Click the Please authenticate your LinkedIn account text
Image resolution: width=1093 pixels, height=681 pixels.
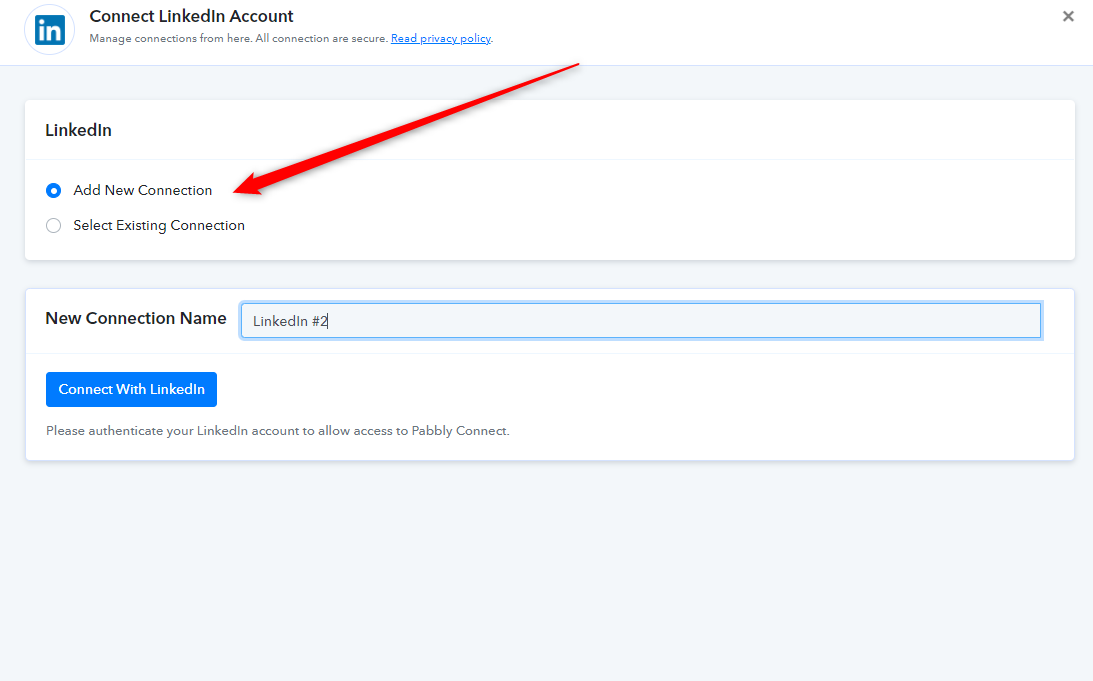277,431
